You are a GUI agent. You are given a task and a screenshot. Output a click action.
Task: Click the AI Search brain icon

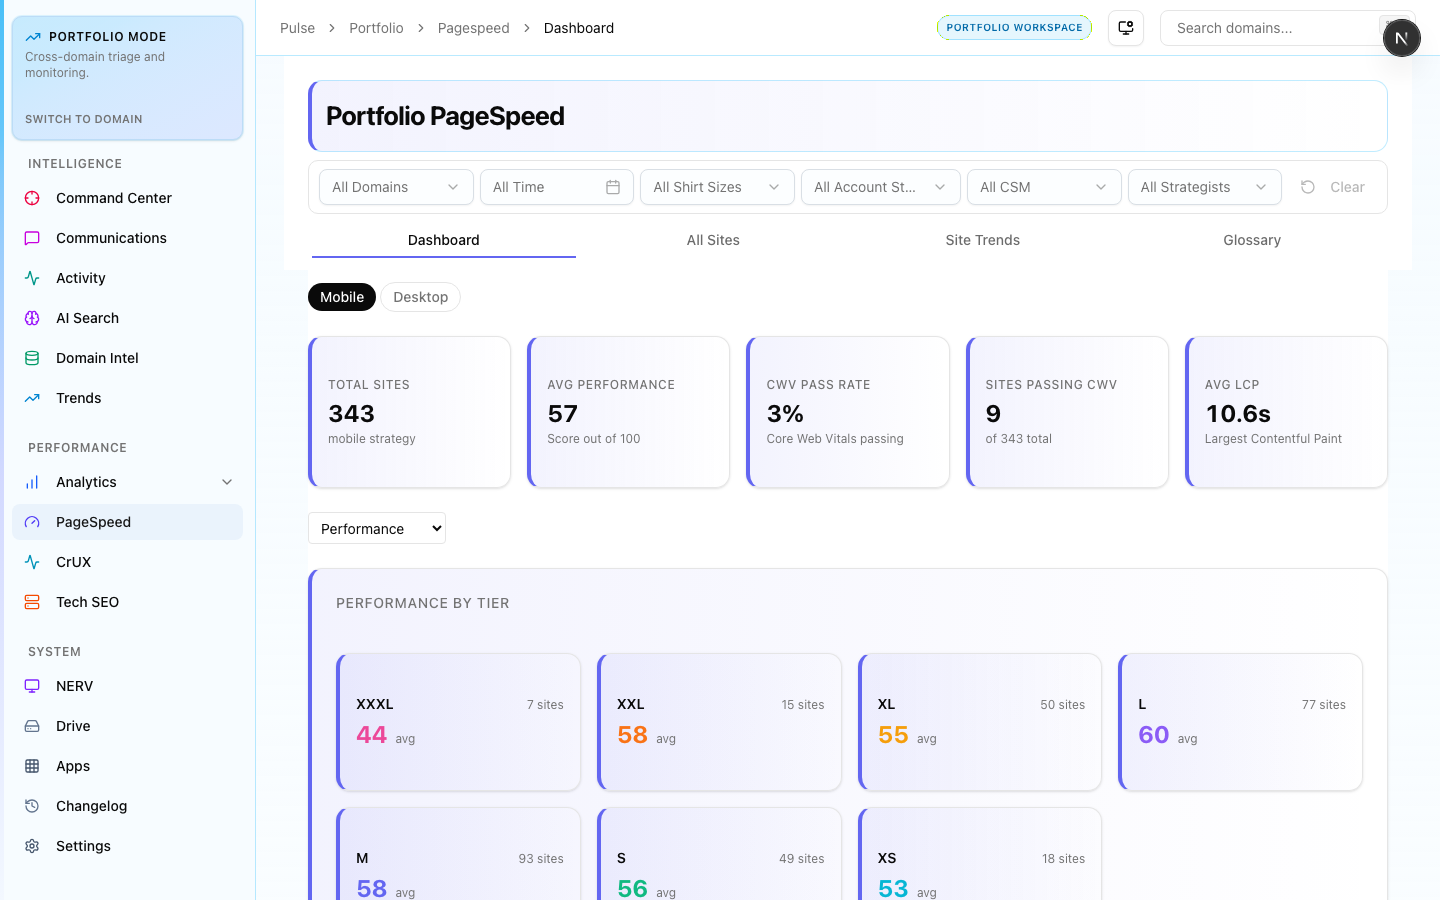point(32,318)
